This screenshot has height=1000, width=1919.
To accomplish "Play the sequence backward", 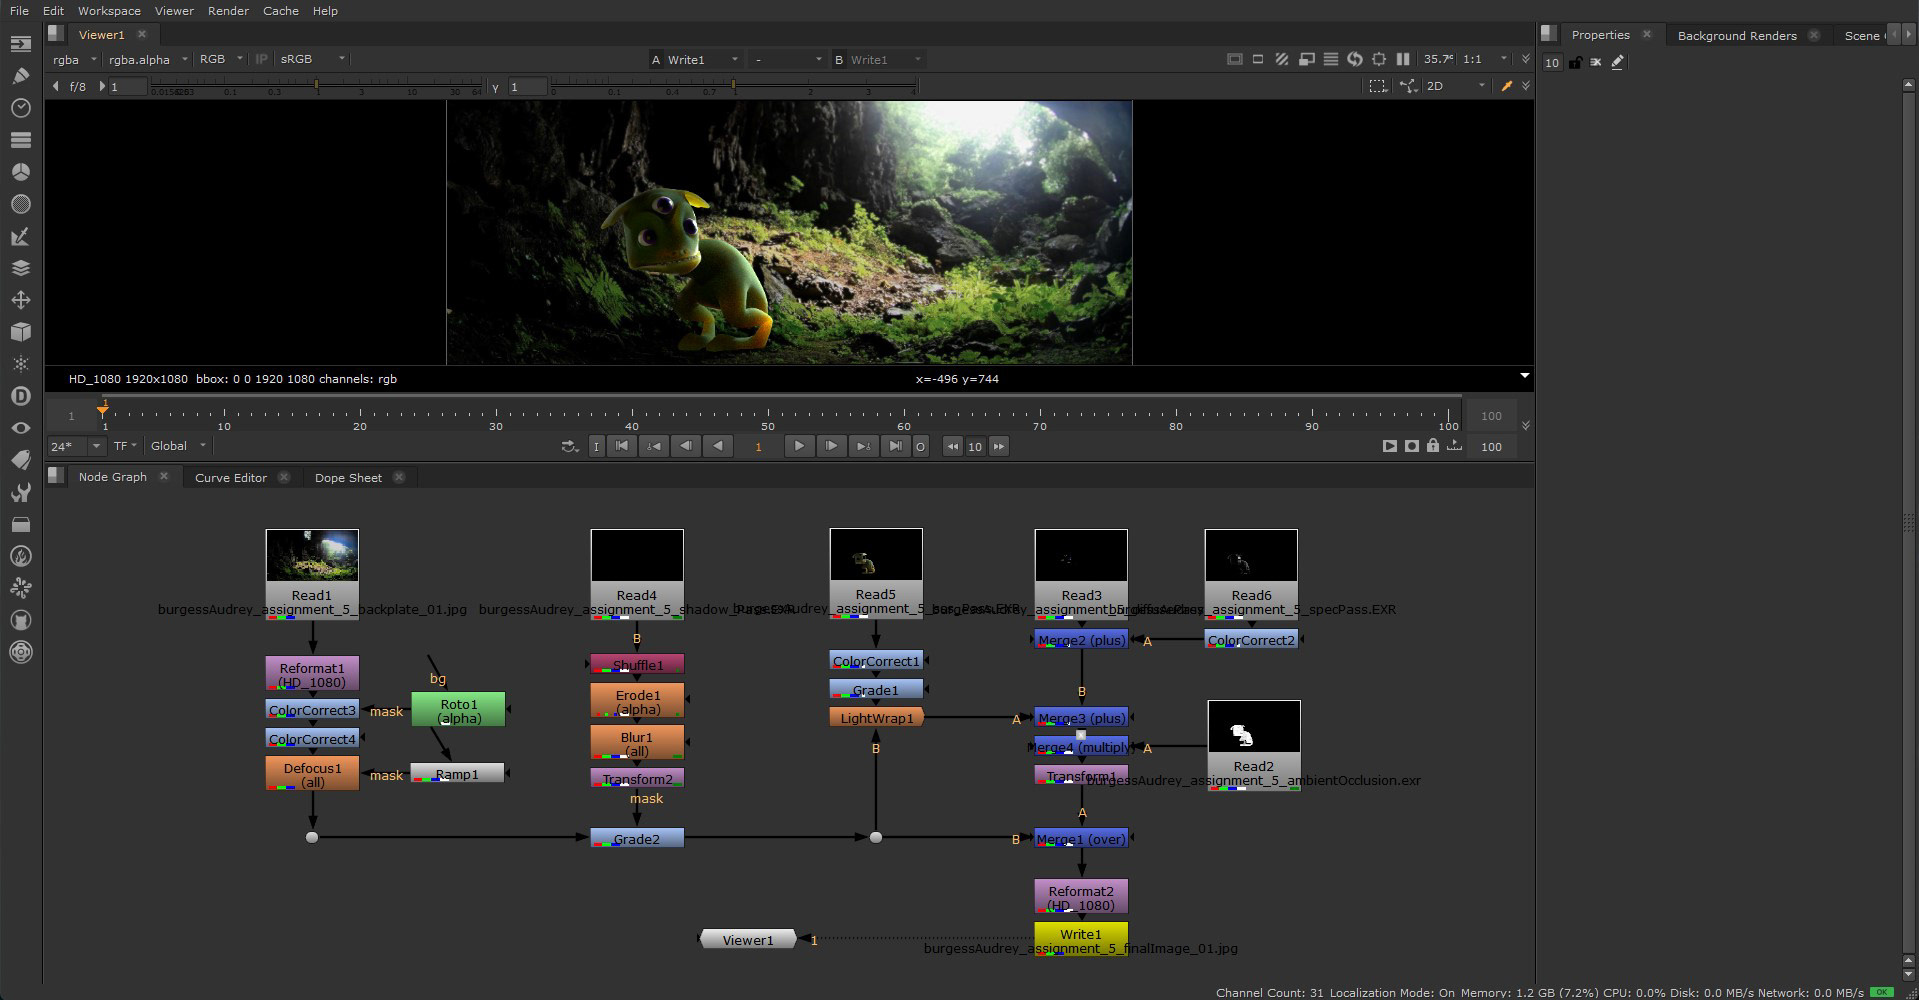I will click(x=718, y=446).
